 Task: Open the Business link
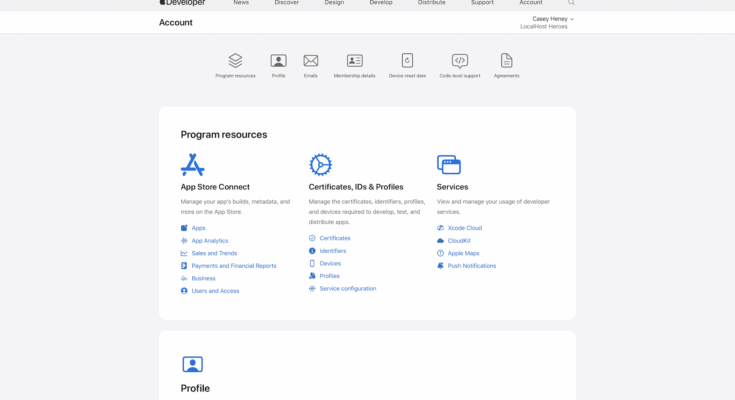(203, 279)
